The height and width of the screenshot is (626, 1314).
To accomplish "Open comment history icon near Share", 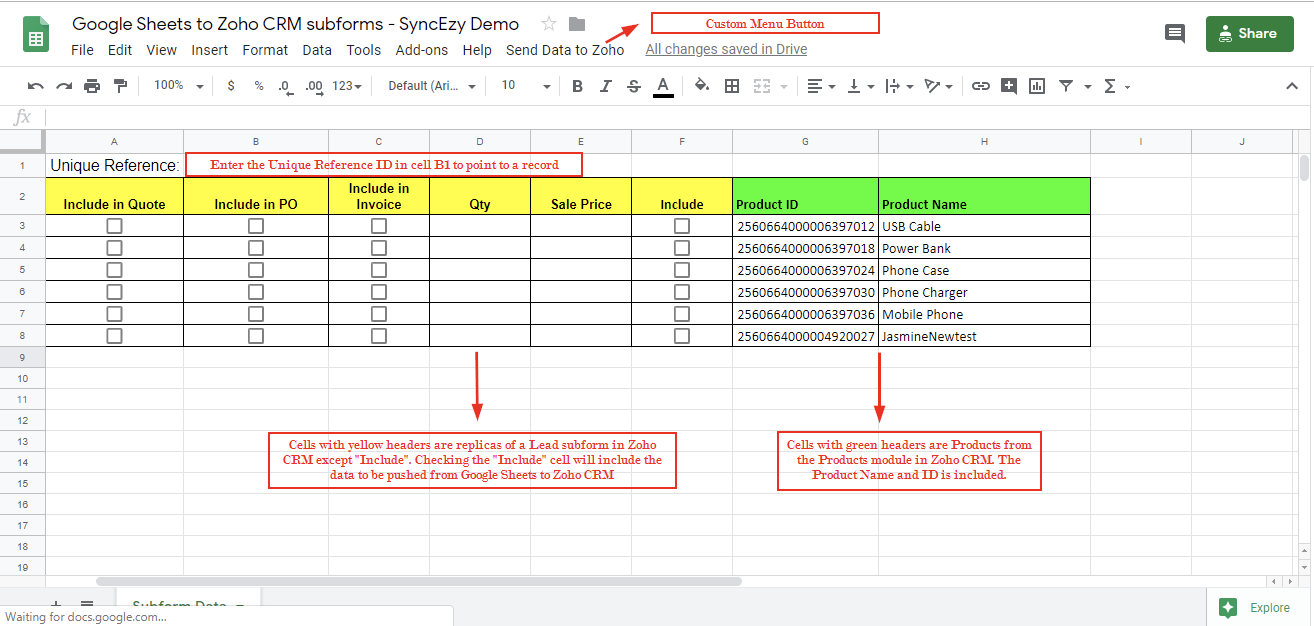I will coord(1175,33).
